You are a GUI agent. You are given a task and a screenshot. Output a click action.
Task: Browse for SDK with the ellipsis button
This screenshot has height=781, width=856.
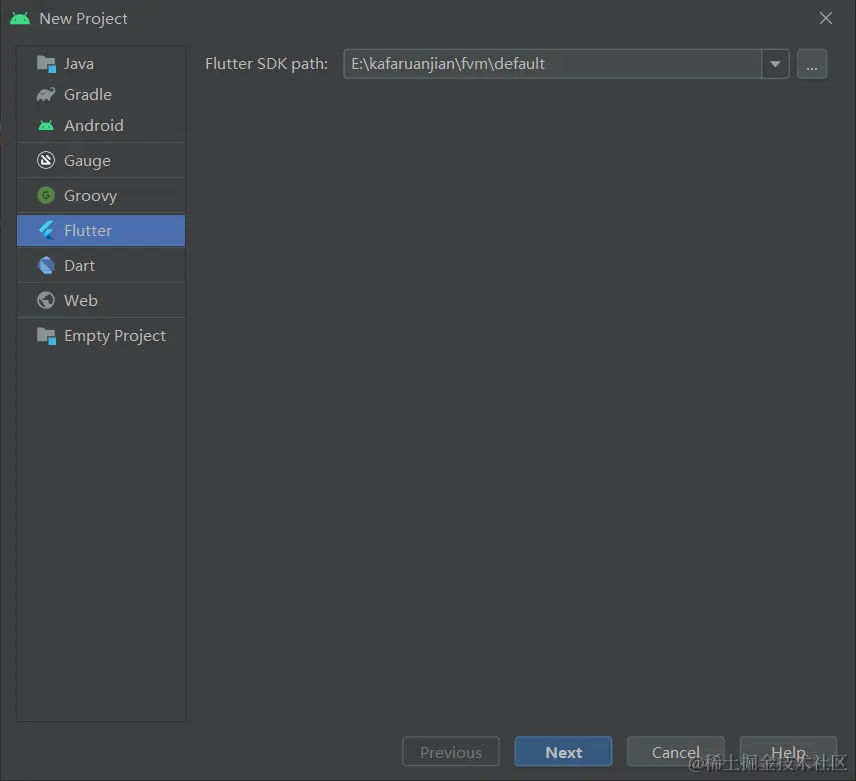(x=812, y=64)
